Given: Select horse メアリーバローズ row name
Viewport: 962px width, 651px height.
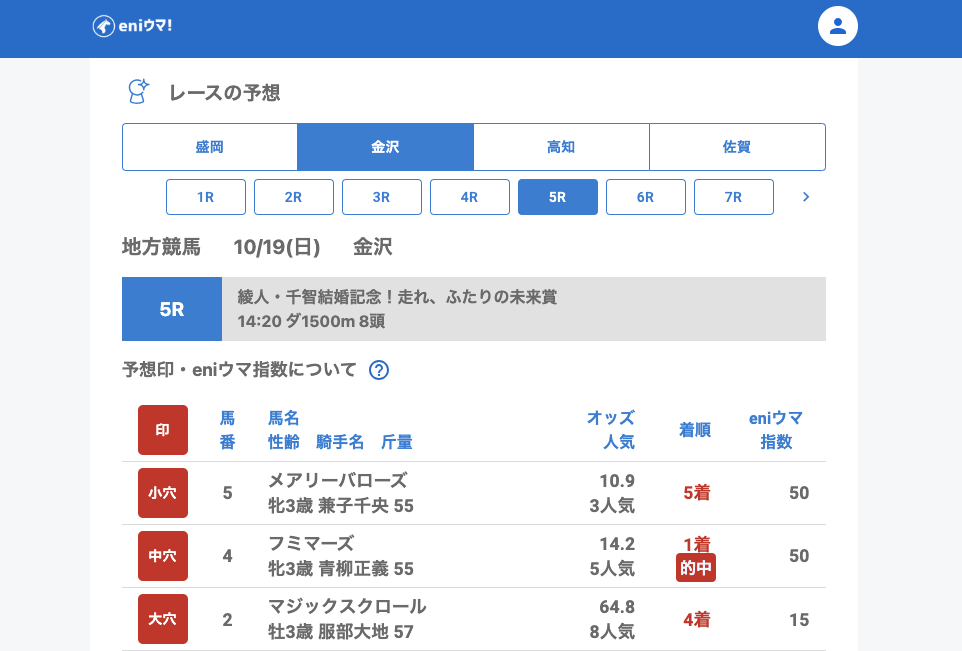Looking at the screenshot, I should click(x=337, y=480).
